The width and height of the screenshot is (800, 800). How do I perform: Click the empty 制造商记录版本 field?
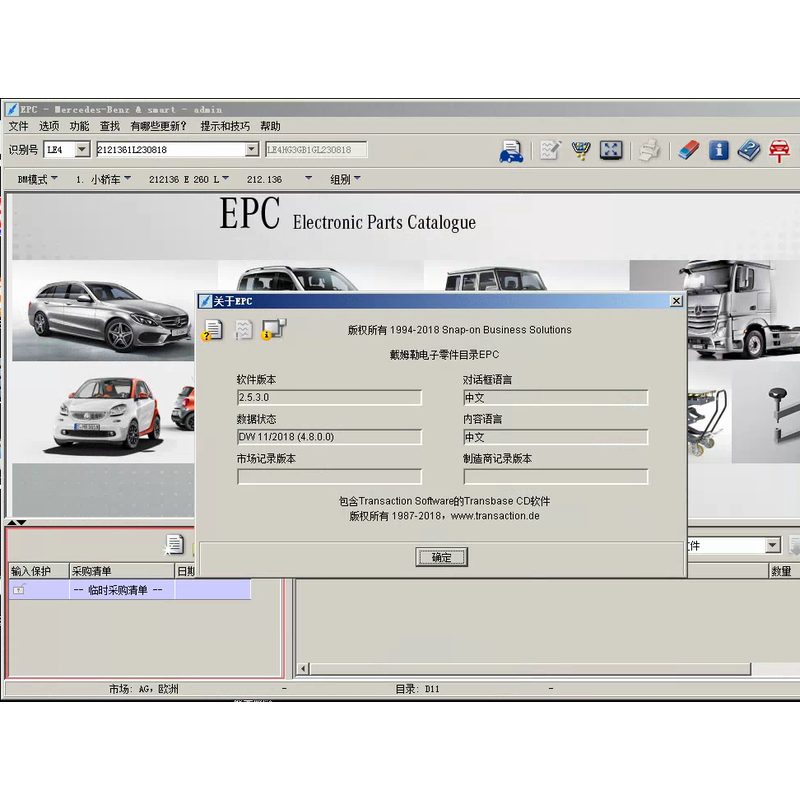[556, 477]
